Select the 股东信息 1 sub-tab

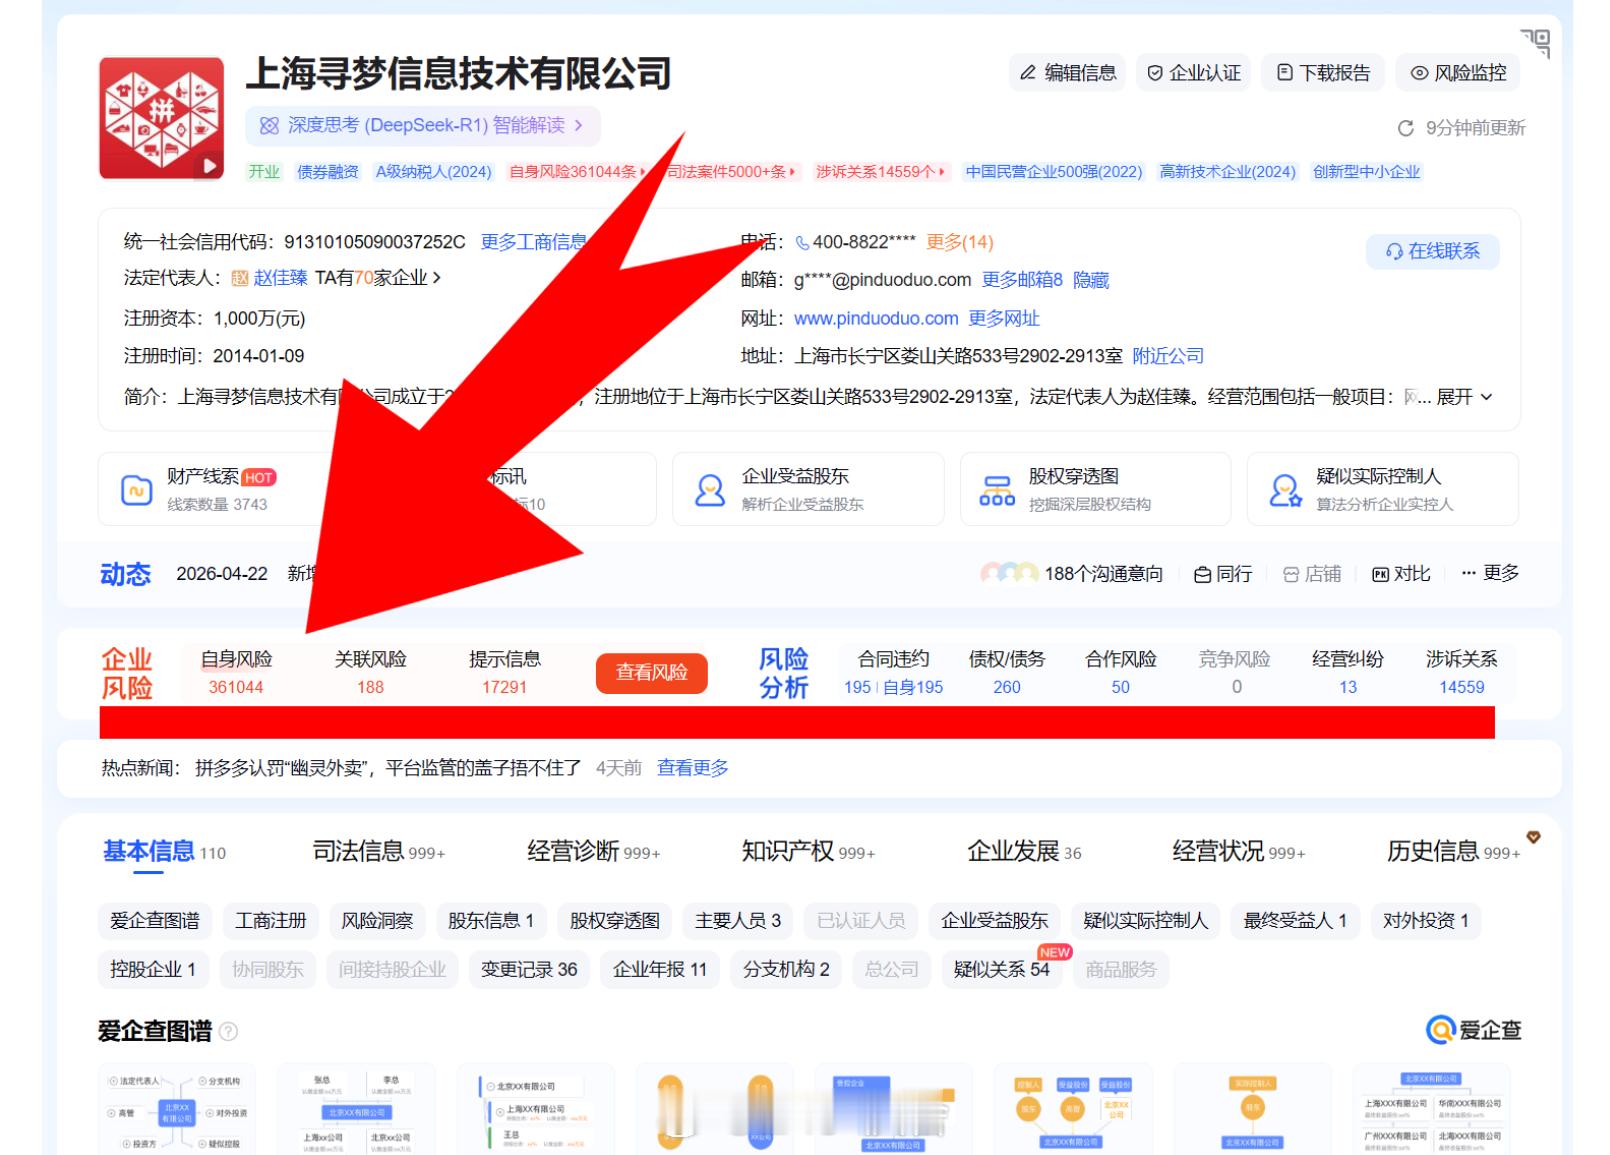491,921
